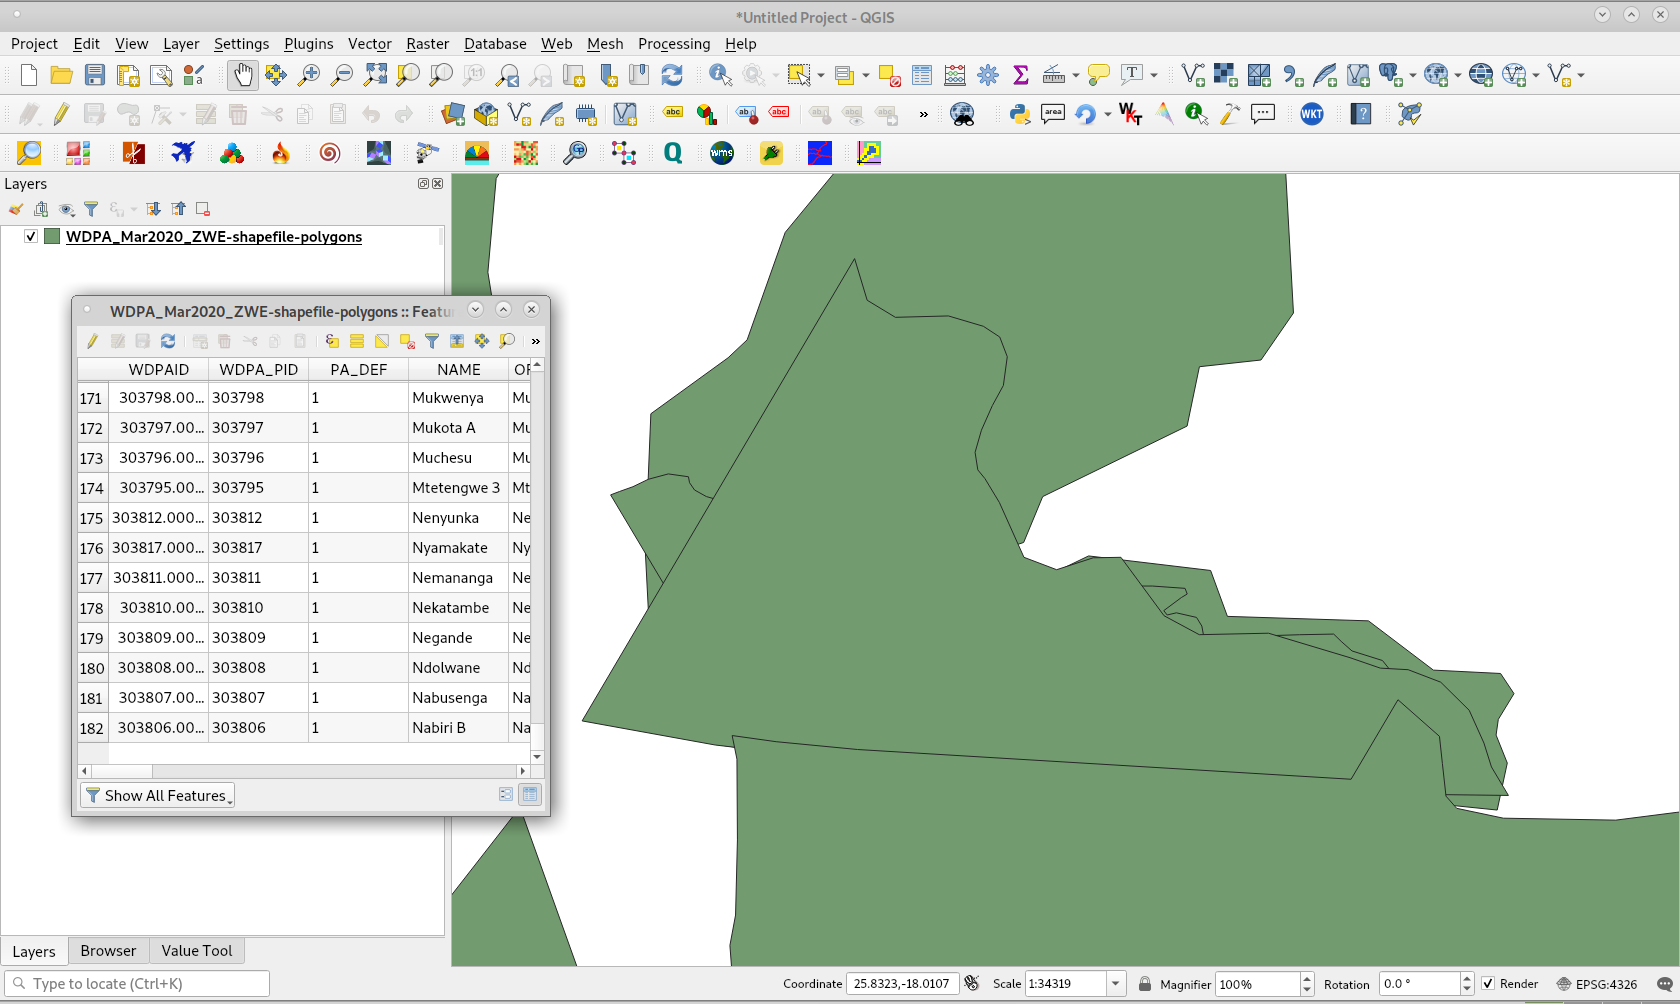
Task: Click the Statistical Summary sigma icon
Action: click(1021, 75)
